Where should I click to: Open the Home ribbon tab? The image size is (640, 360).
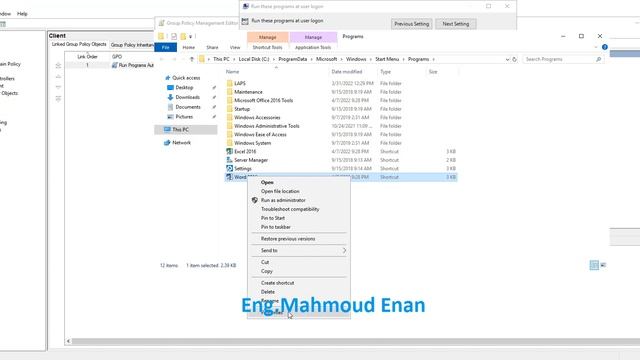click(x=188, y=47)
